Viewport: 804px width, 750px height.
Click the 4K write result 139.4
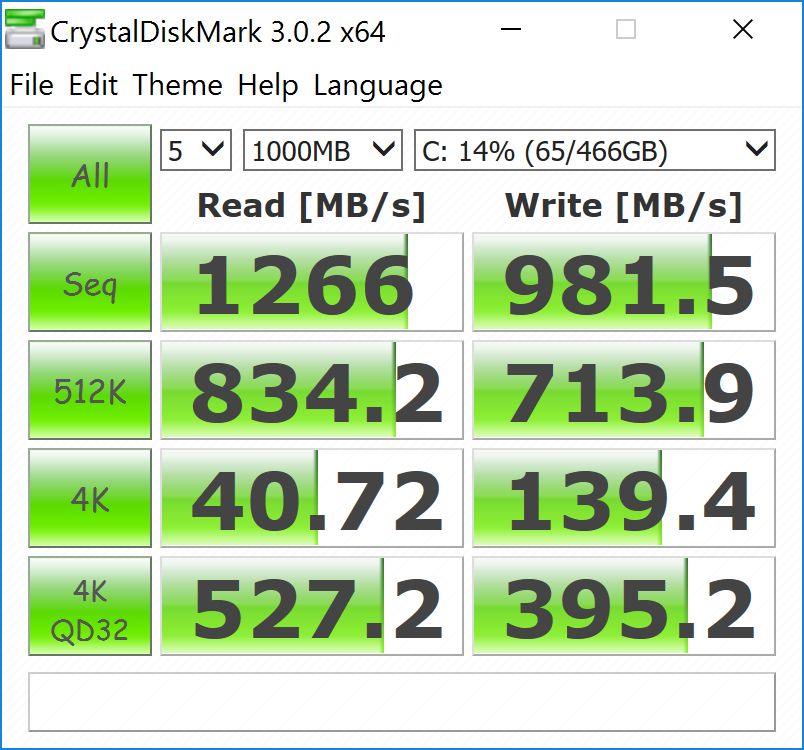pyautogui.click(x=624, y=498)
